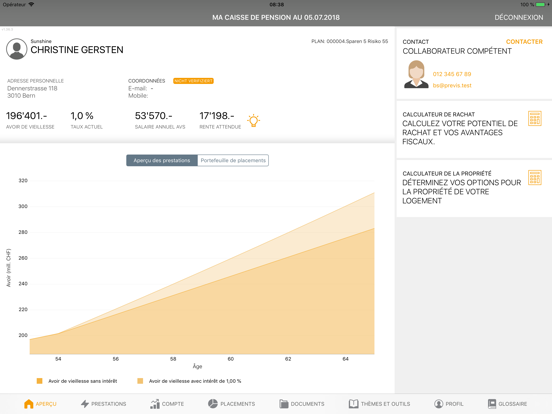Click the Déconnexion button
The height and width of the screenshot is (414, 552).
tap(519, 18)
